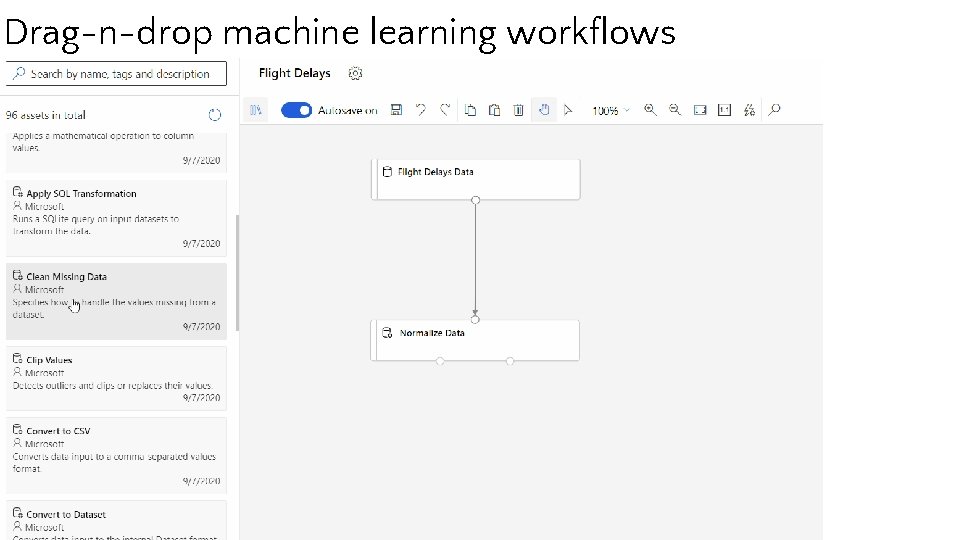
Task: Click the module icon in Normalize Data node
Action: click(387, 333)
